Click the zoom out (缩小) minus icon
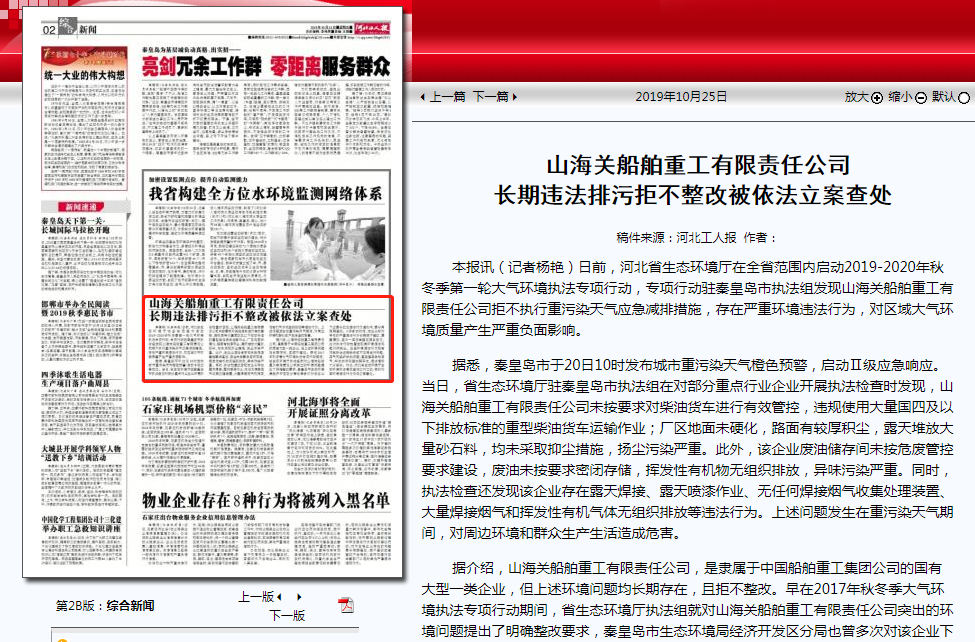The height and width of the screenshot is (642, 975). point(920,98)
